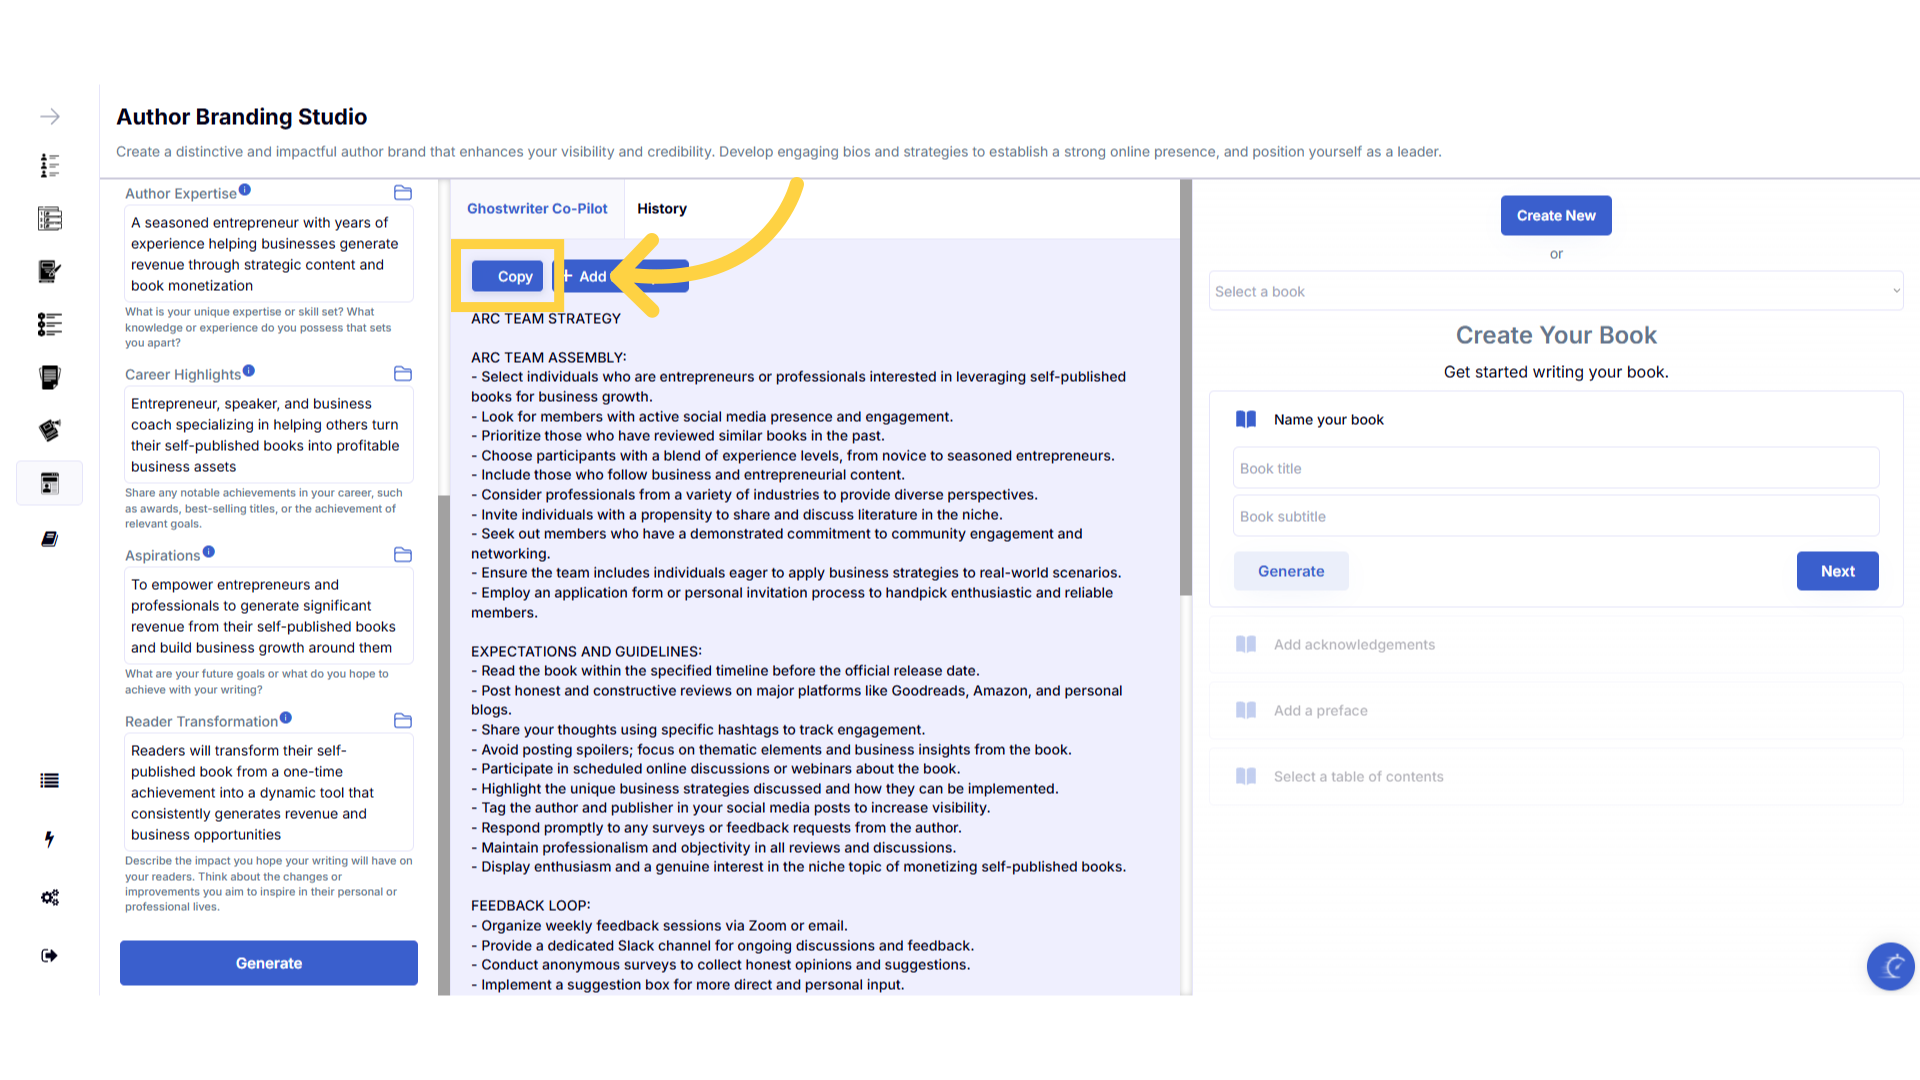The height and width of the screenshot is (1080, 1920).
Task: Open the book icon in sidebar
Action: tap(49, 539)
